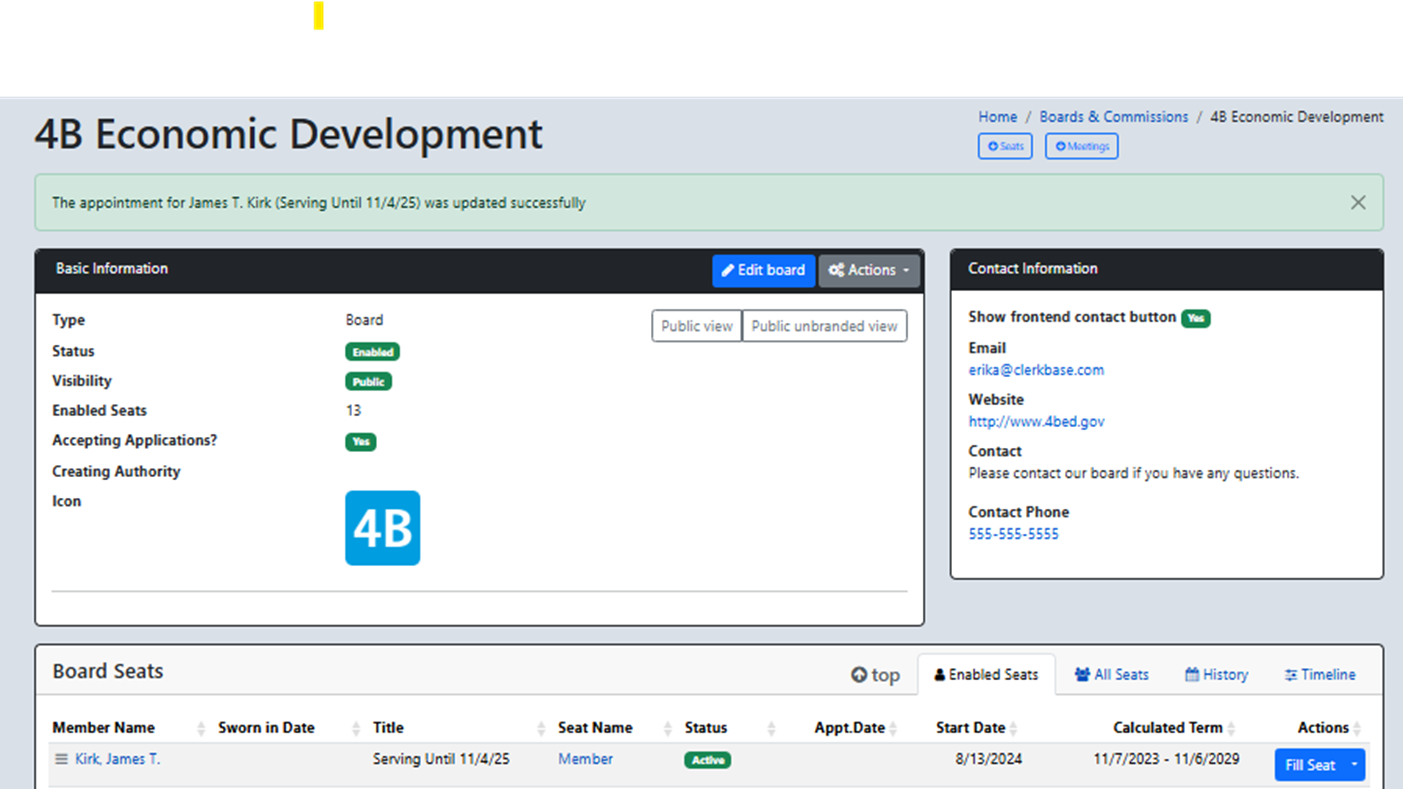This screenshot has height=789, width=1403.
Task: Open Boards & Commissions breadcrumb link
Action: (1114, 117)
